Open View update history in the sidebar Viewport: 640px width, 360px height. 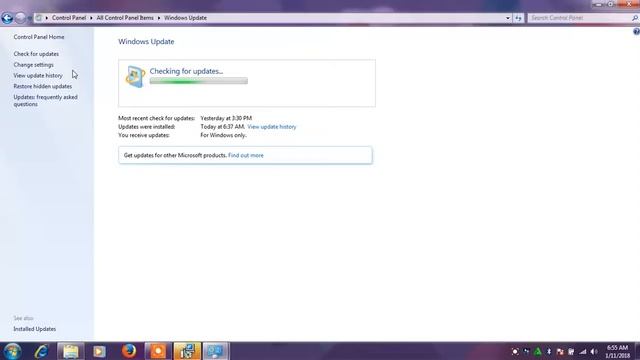point(38,76)
